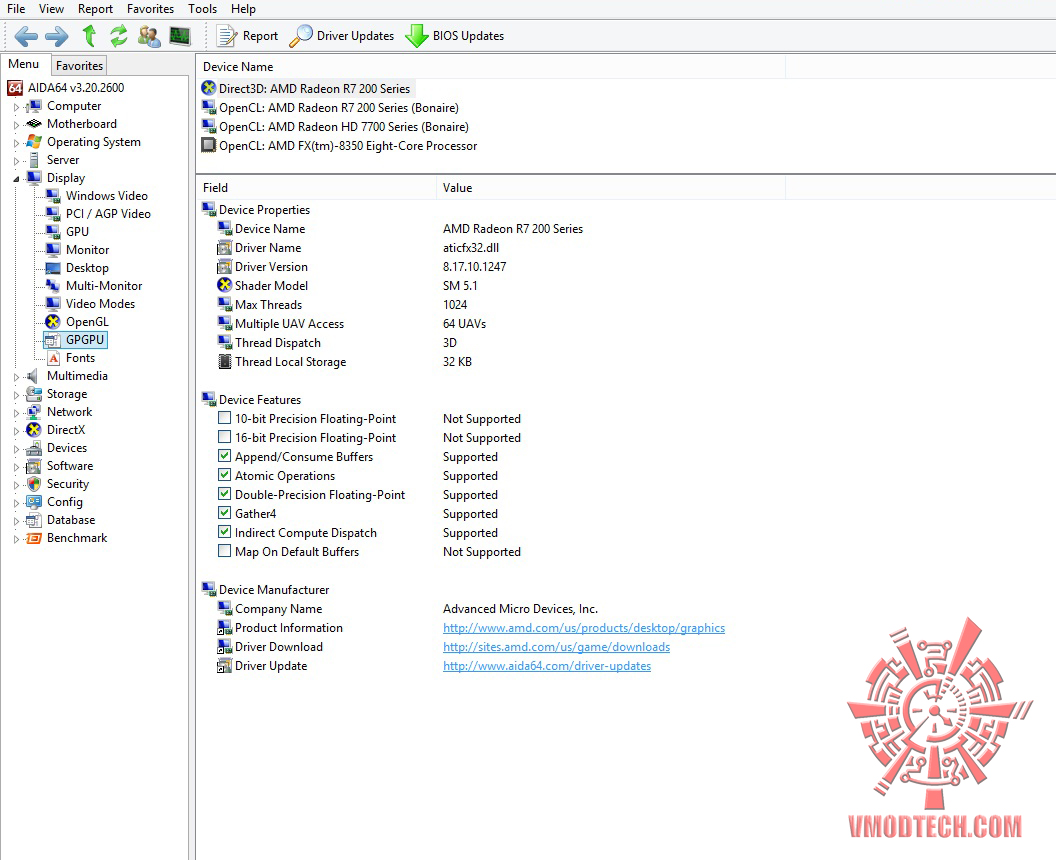Open the Report toolbar button
The height and width of the screenshot is (860, 1056).
[246, 36]
